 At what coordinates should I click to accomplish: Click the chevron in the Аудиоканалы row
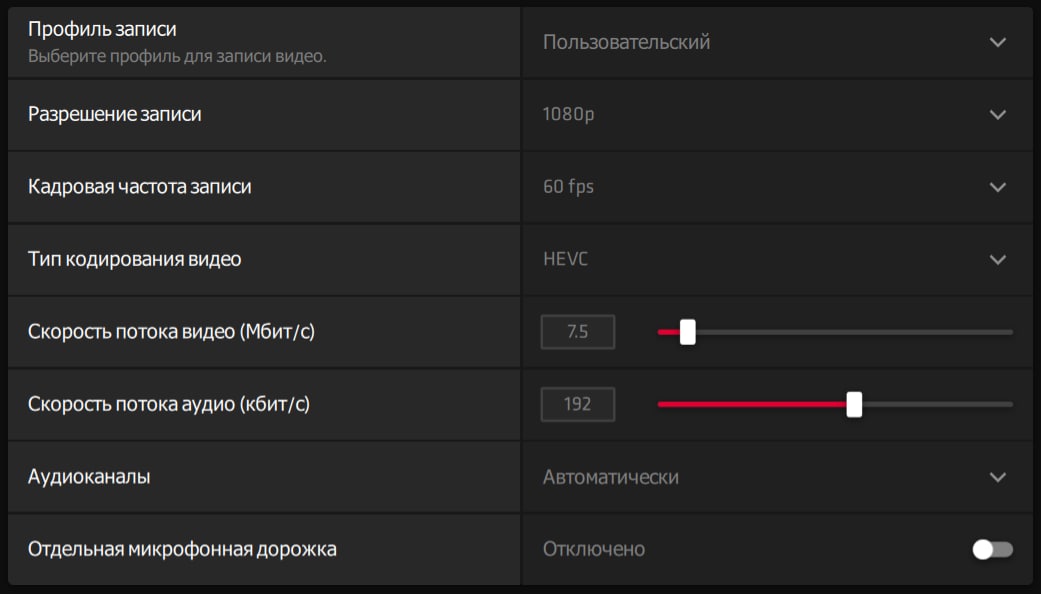click(x=997, y=477)
